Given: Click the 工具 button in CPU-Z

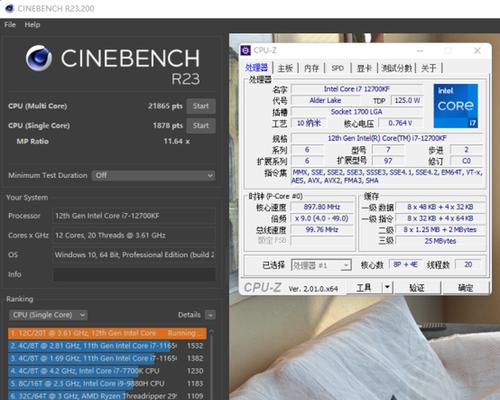Looking at the screenshot, I should pos(364,287).
